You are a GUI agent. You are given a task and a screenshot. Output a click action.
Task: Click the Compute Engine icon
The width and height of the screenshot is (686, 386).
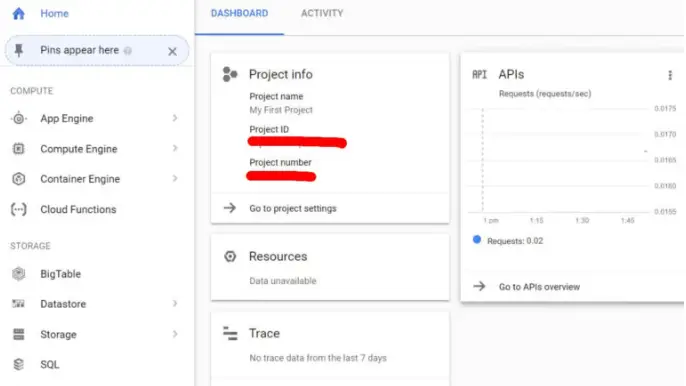pos(18,149)
